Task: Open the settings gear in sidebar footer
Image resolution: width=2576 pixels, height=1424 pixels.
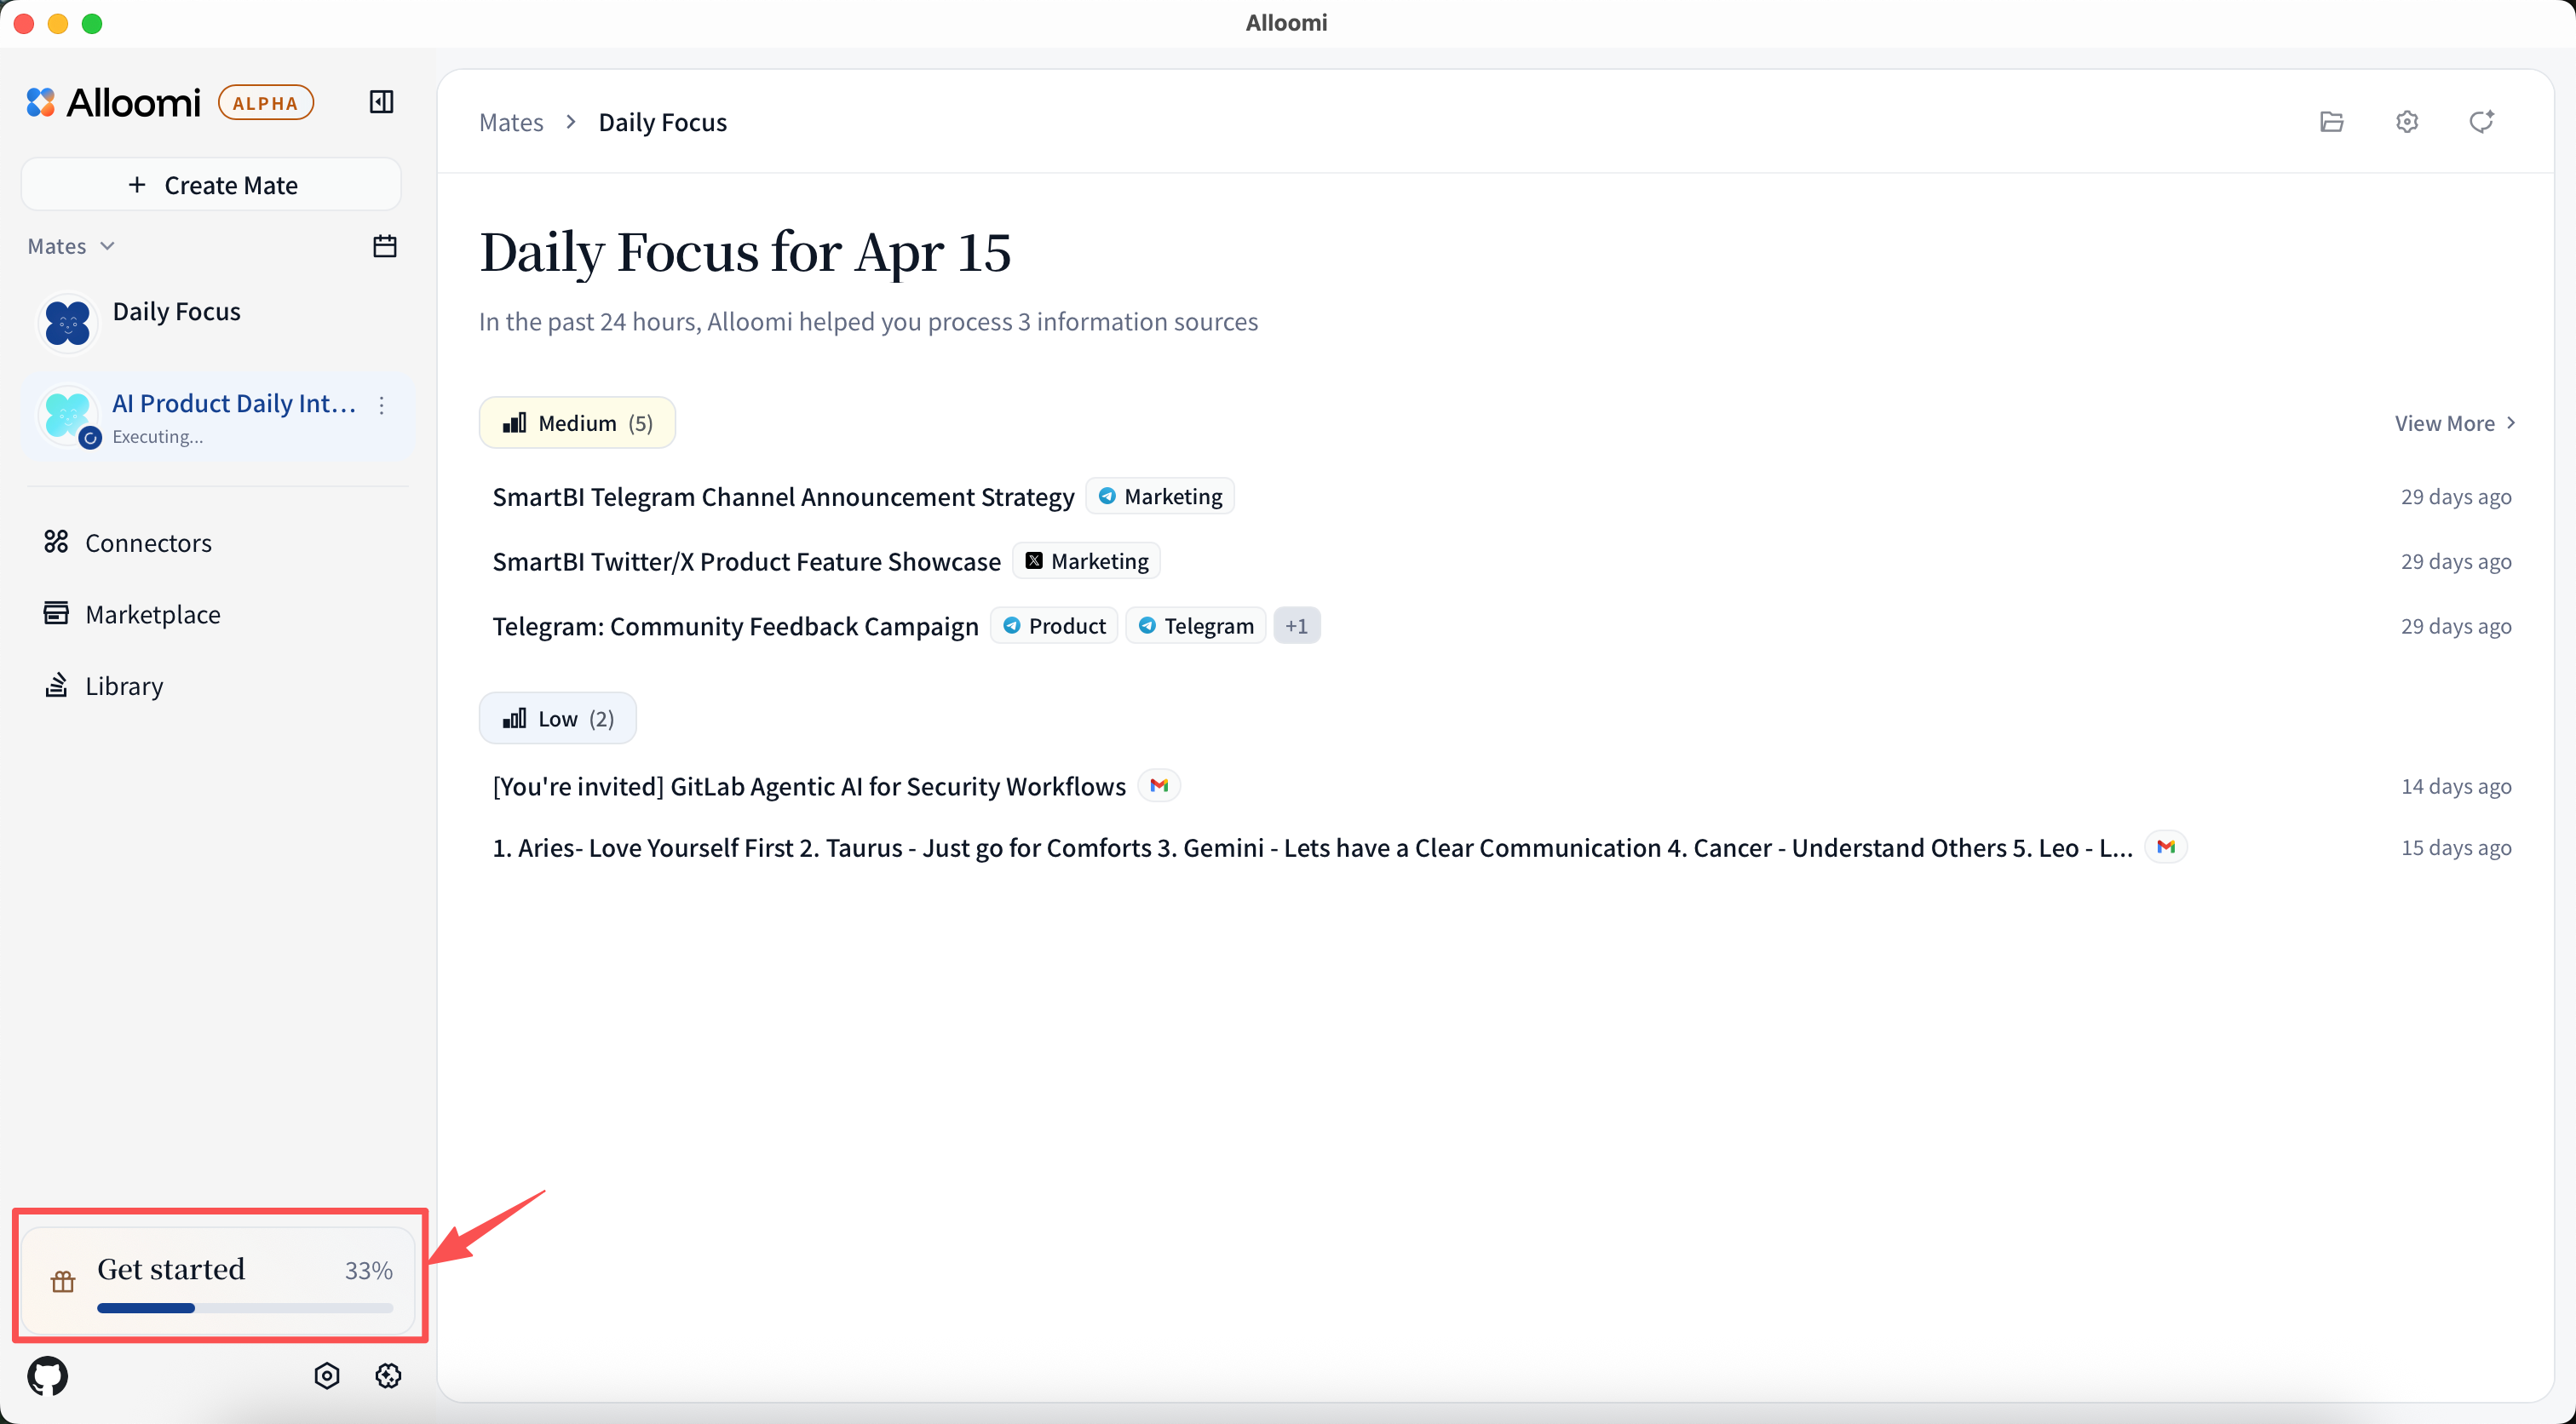Action: pos(388,1376)
